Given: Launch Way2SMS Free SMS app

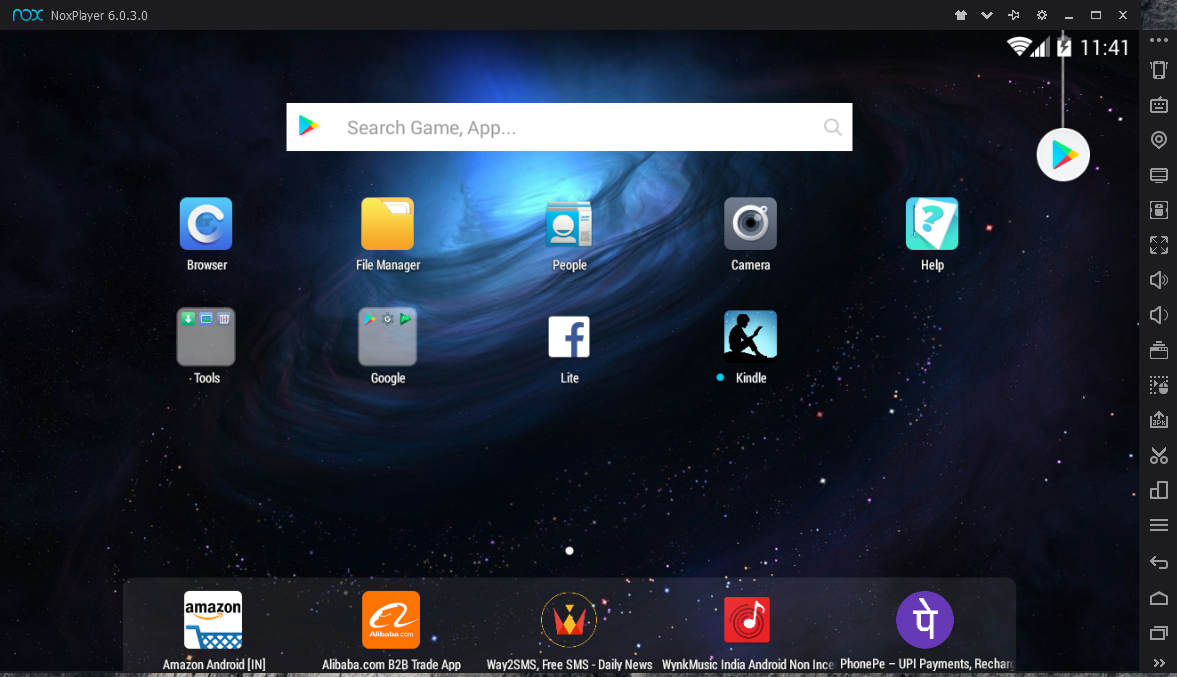Looking at the screenshot, I should point(569,620).
